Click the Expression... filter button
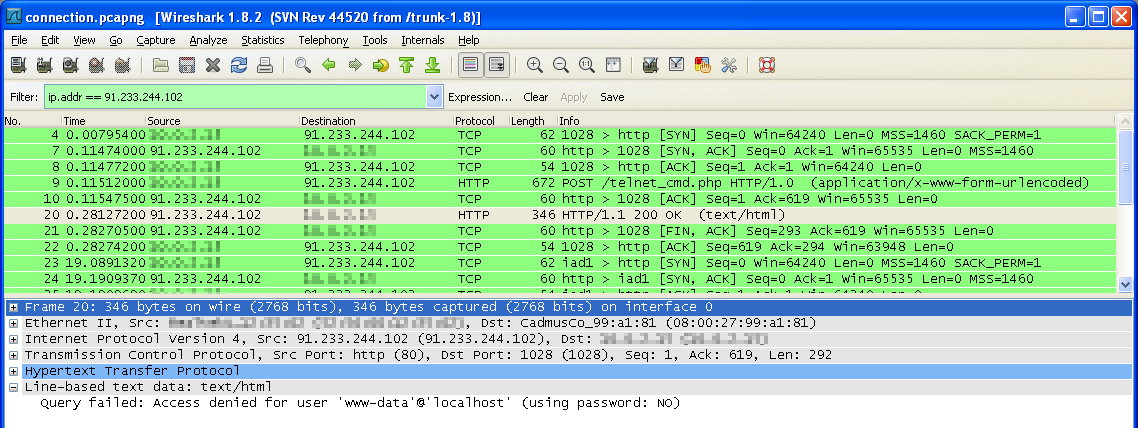The image size is (1138, 428). pos(480,97)
